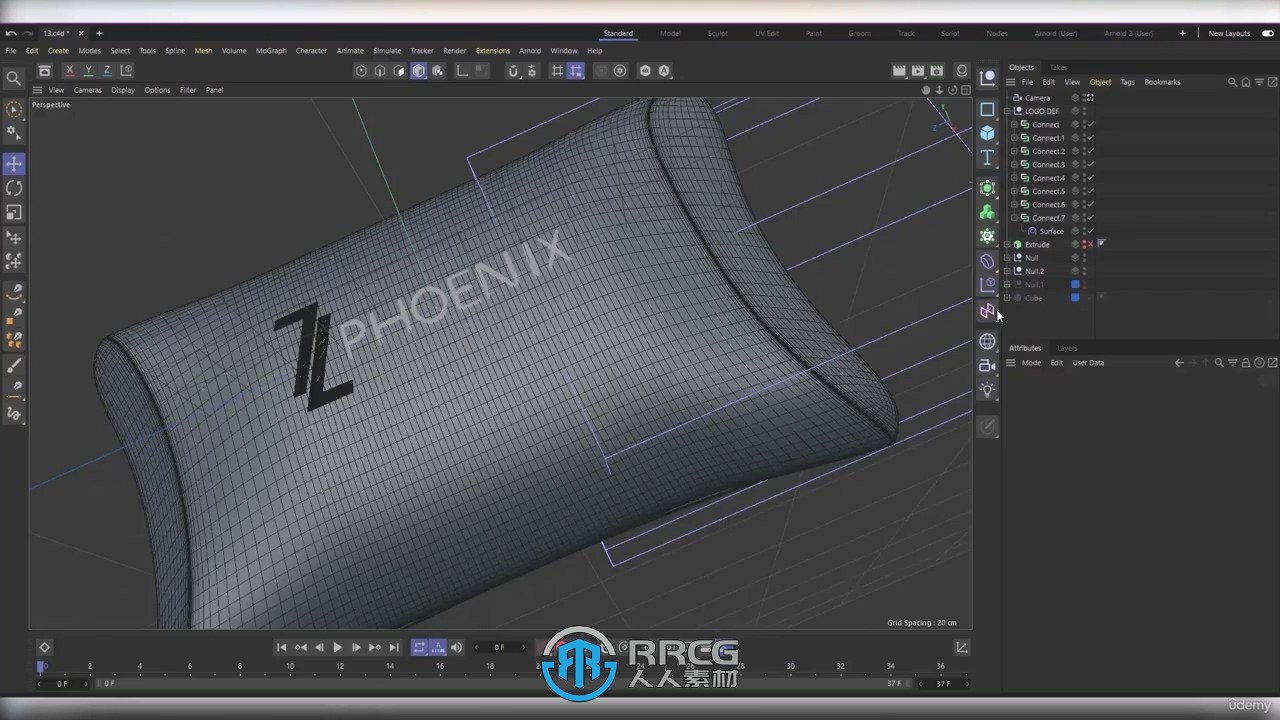
Task: Select the Rotate tool in left toolbar
Action: click(x=14, y=188)
